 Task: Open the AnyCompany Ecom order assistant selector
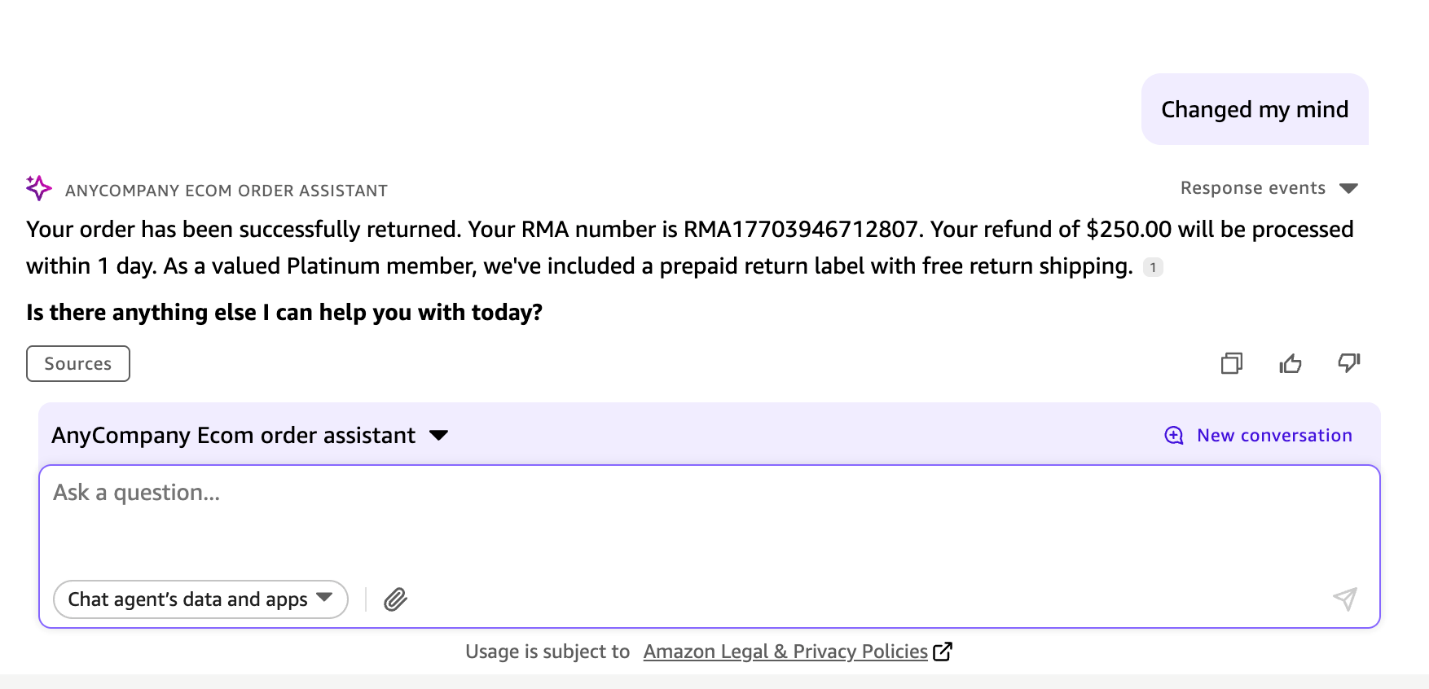(x=250, y=436)
